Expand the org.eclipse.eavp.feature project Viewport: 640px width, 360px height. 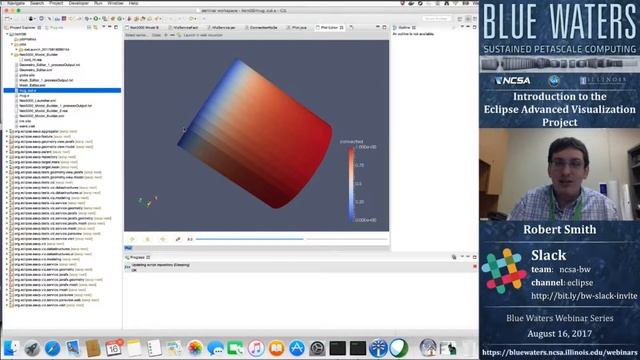(7, 136)
